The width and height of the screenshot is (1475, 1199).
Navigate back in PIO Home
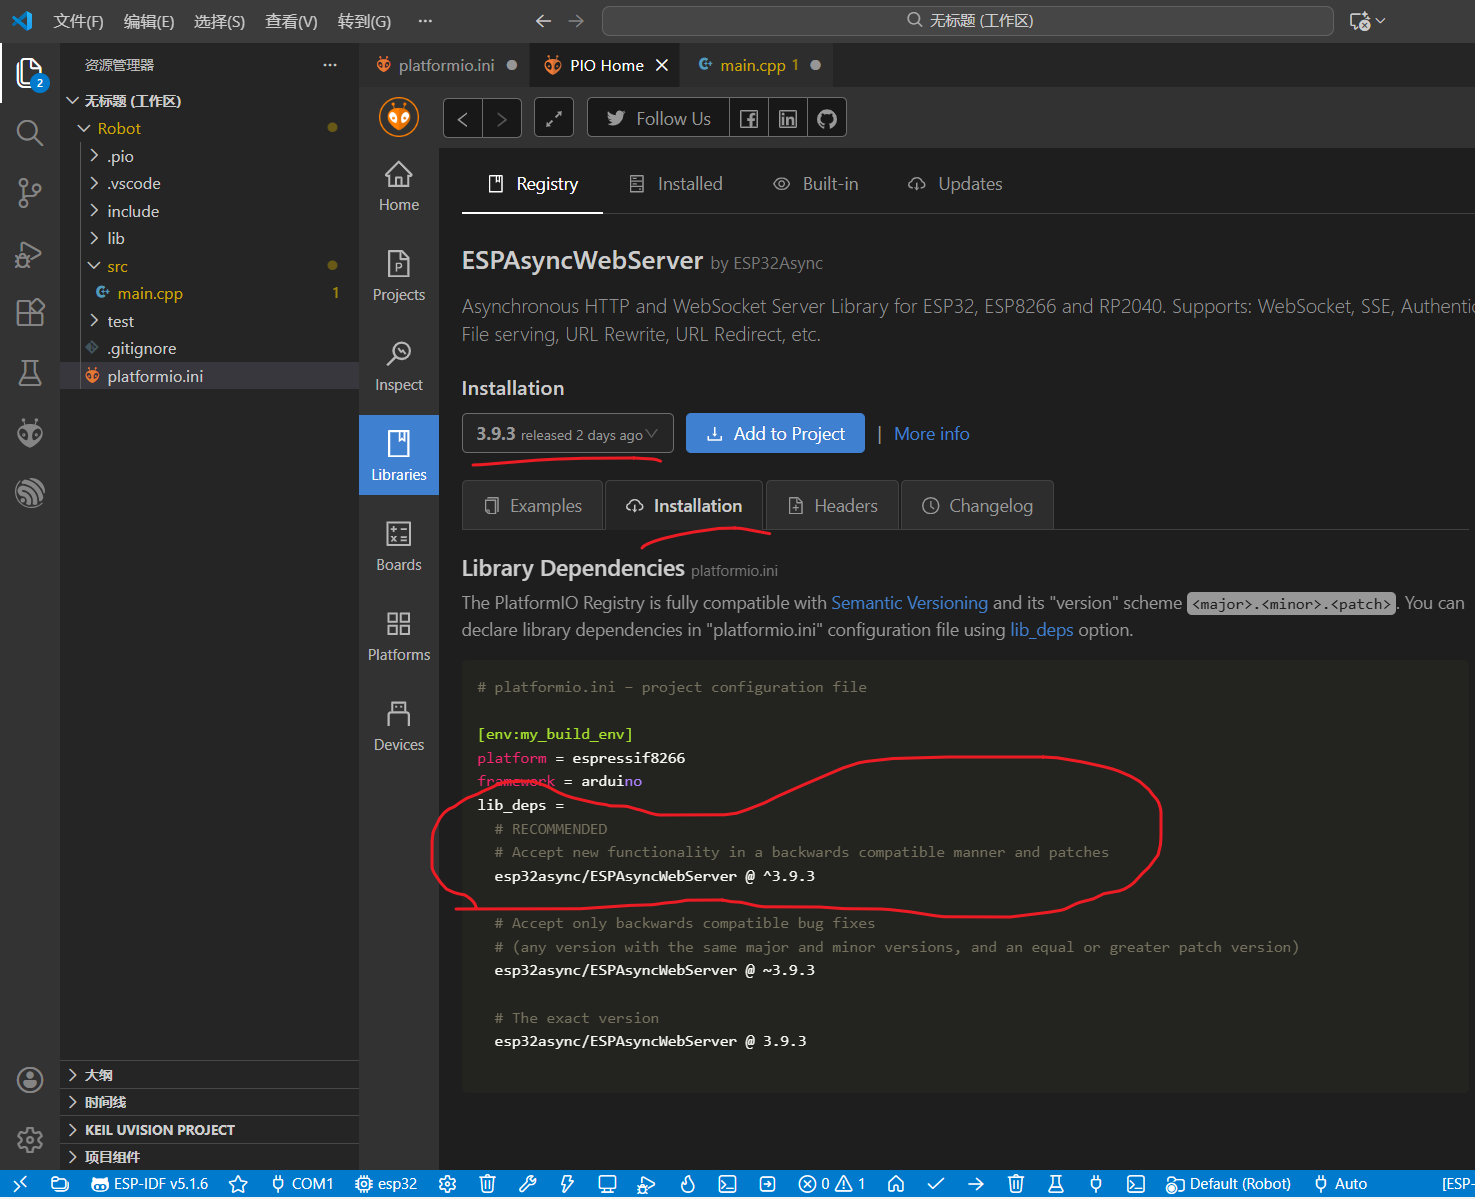463,118
